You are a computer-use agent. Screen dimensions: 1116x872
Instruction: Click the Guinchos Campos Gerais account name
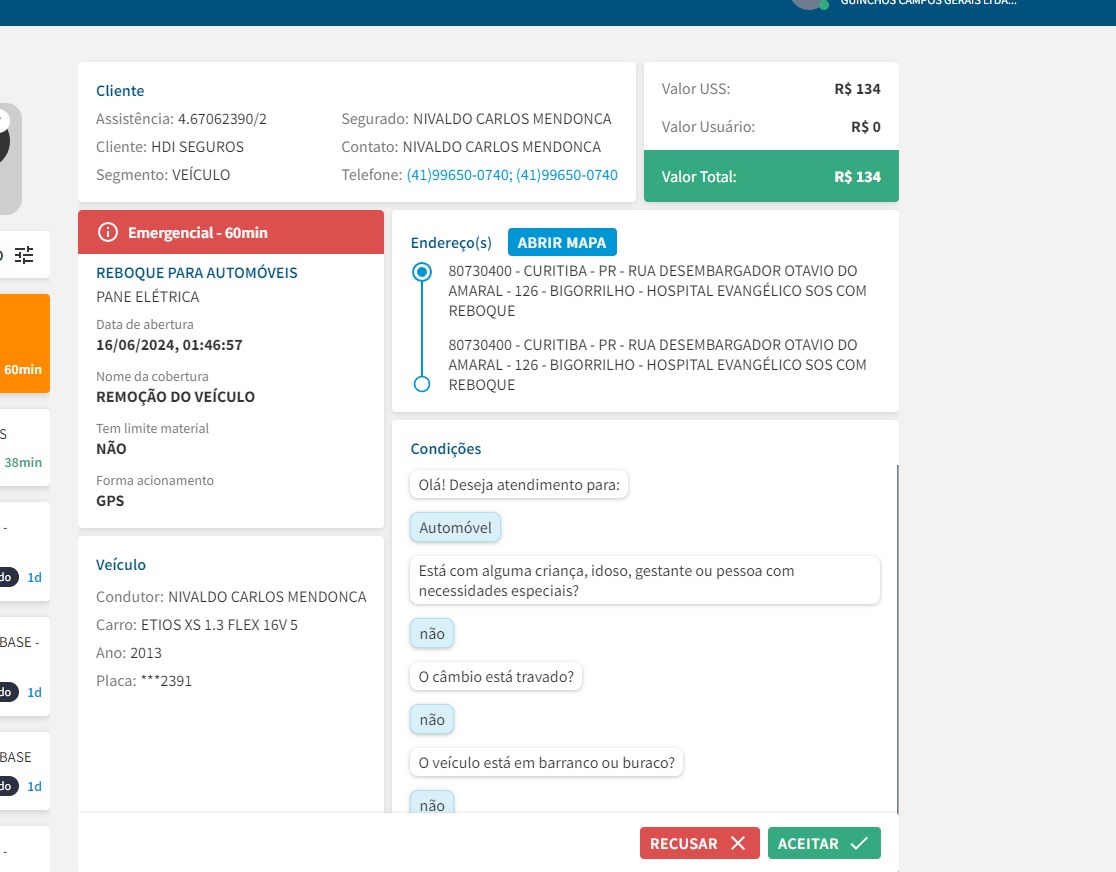[928, 3]
